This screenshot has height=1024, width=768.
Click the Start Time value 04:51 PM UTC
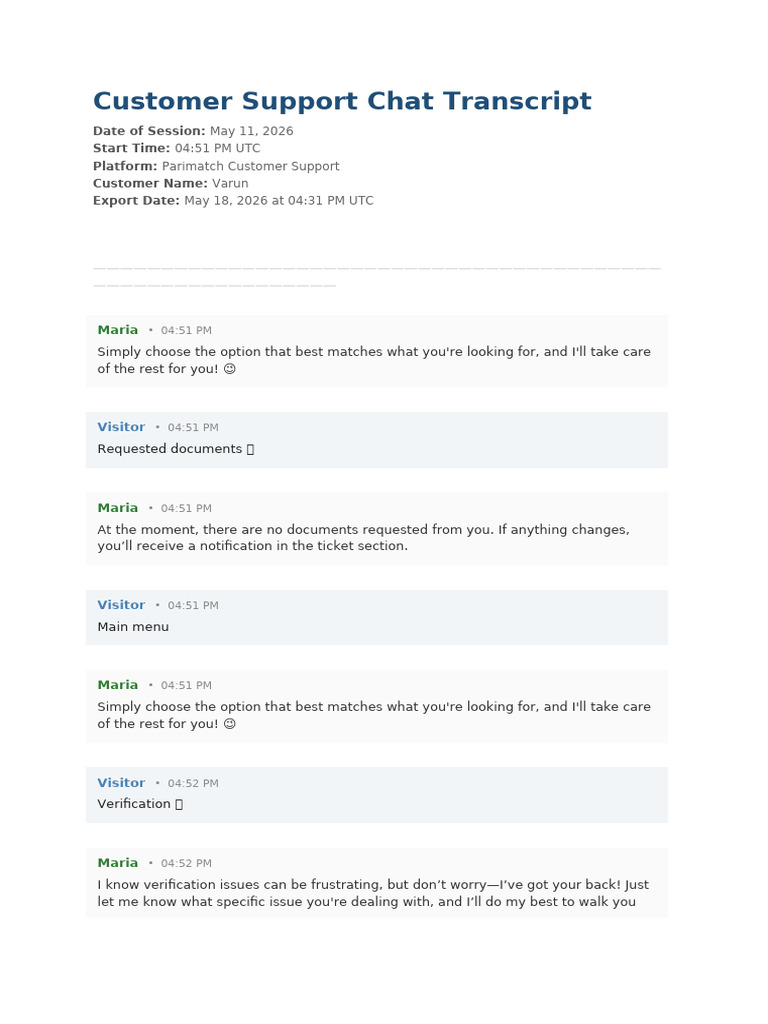[x=217, y=148]
